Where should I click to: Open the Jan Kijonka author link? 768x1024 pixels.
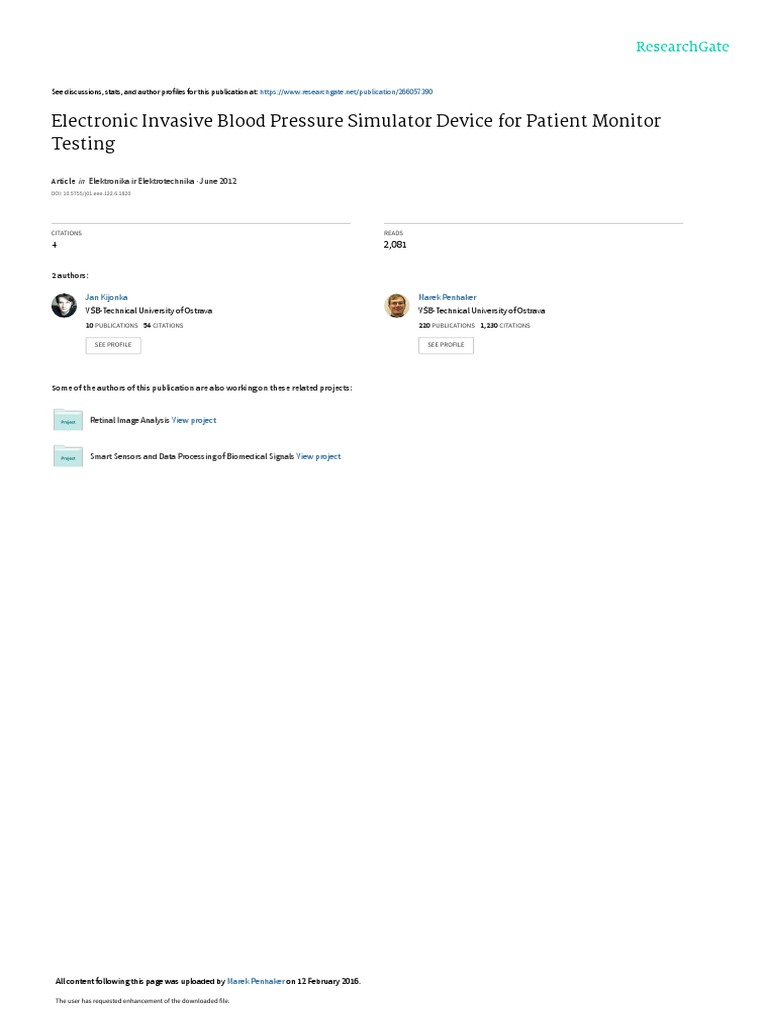[x=106, y=297]
